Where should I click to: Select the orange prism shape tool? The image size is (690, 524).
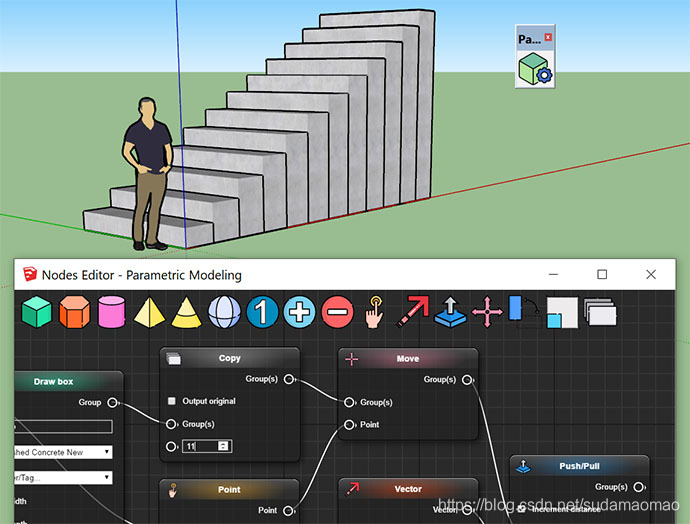coord(74,312)
